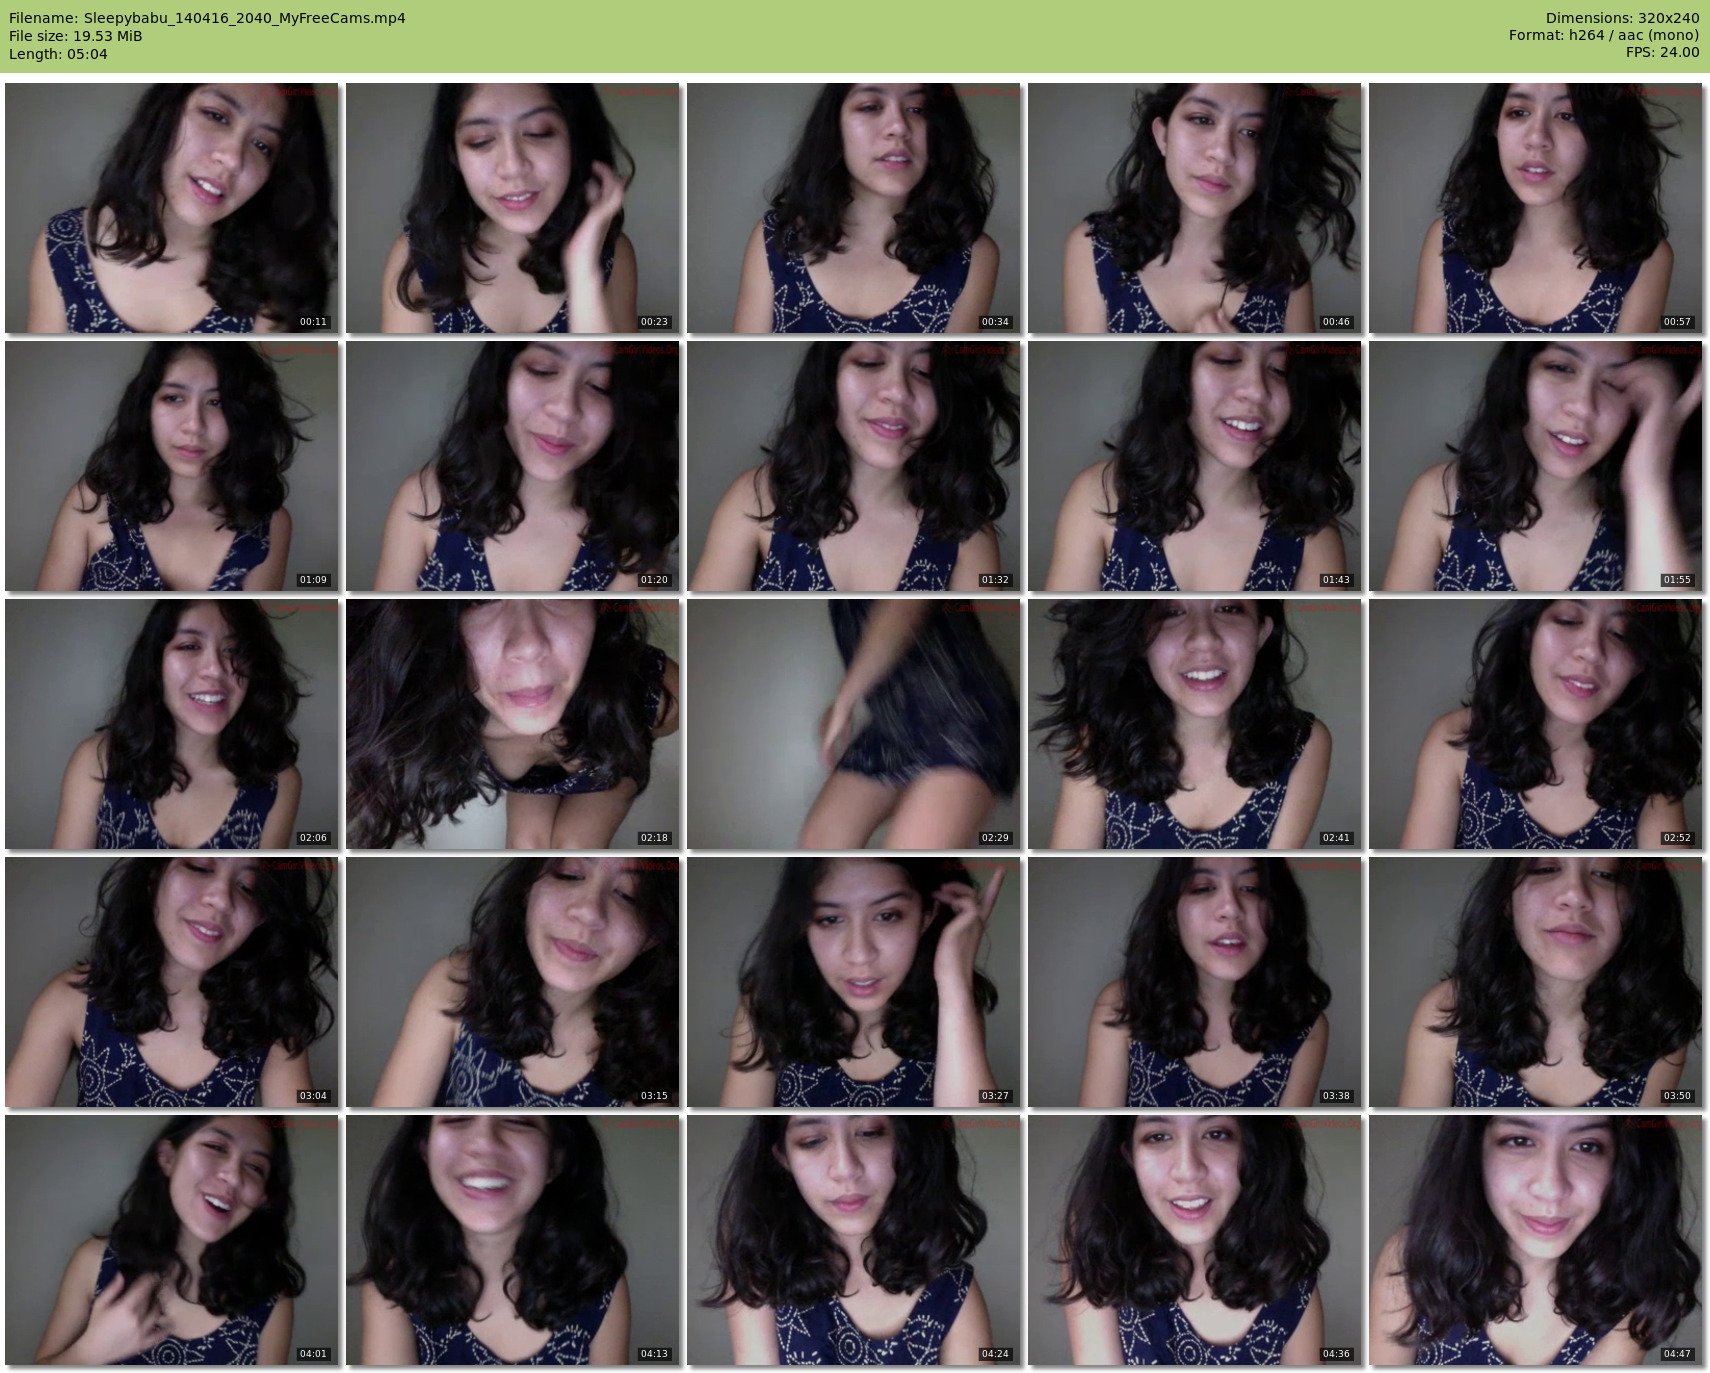Select the frame marked 02:06
The image size is (1710, 1373).
(171, 724)
